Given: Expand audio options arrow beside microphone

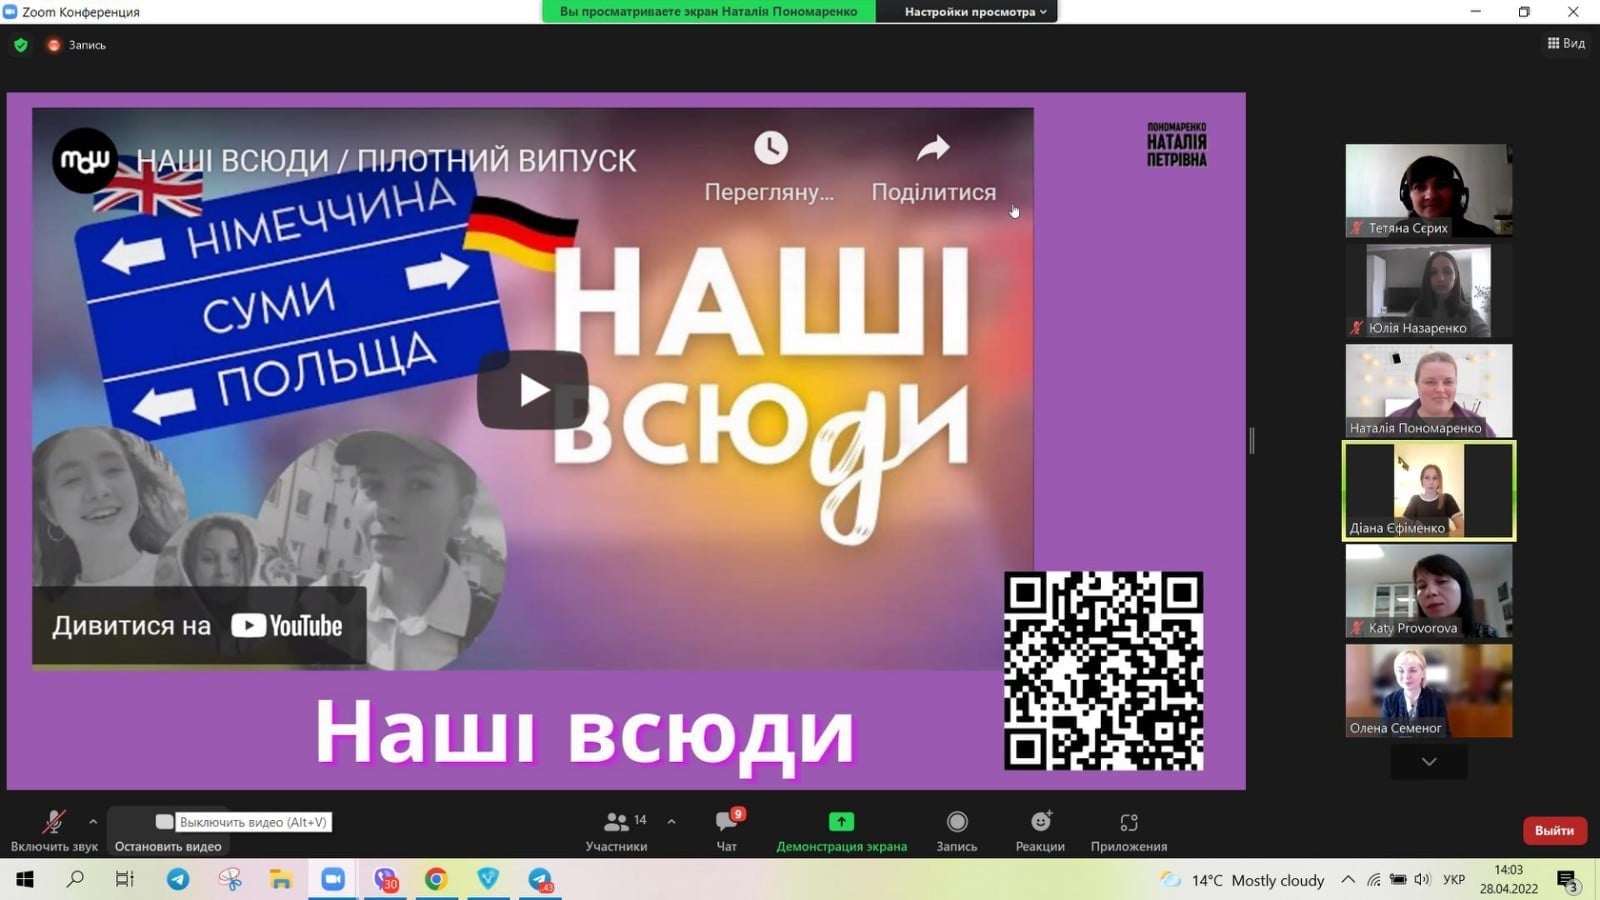Looking at the screenshot, I should click(x=93, y=822).
